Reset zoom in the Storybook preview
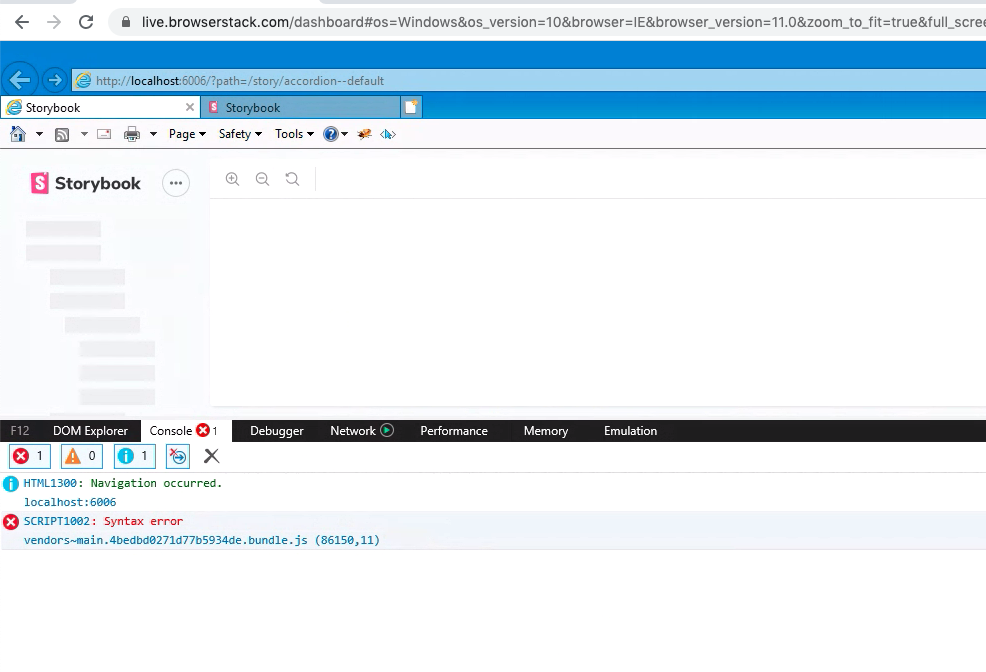This screenshot has height=672, width=986. point(292,179)
